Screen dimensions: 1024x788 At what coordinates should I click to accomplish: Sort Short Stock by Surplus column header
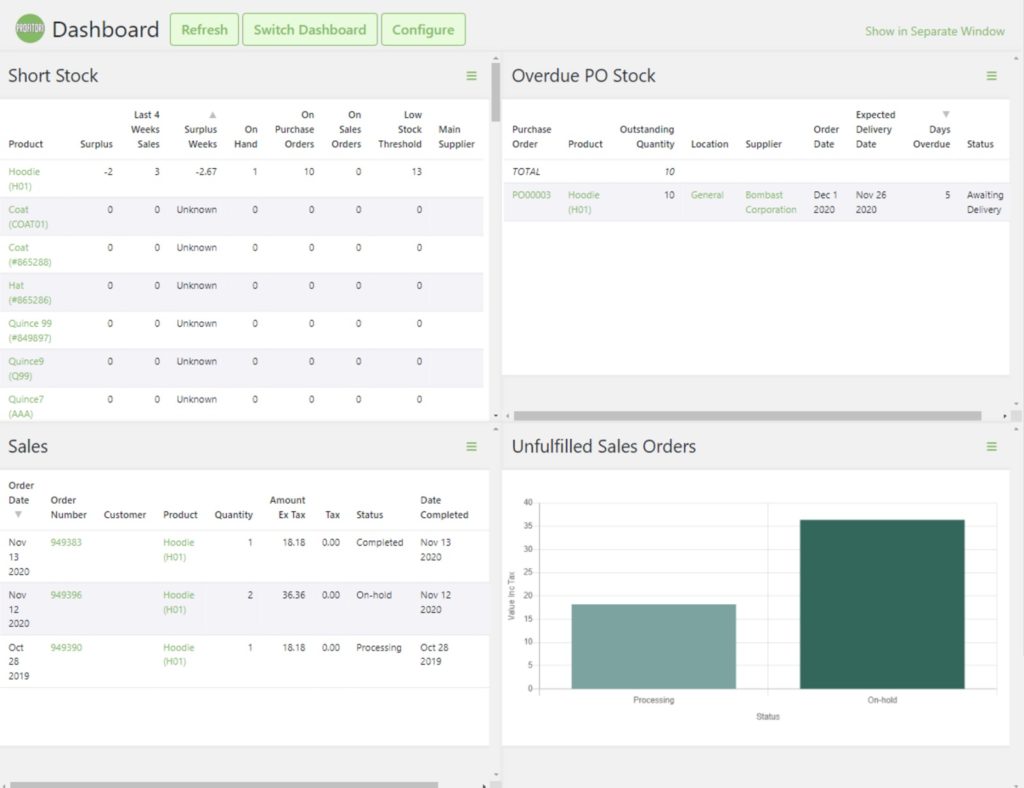tap(96, 144)
